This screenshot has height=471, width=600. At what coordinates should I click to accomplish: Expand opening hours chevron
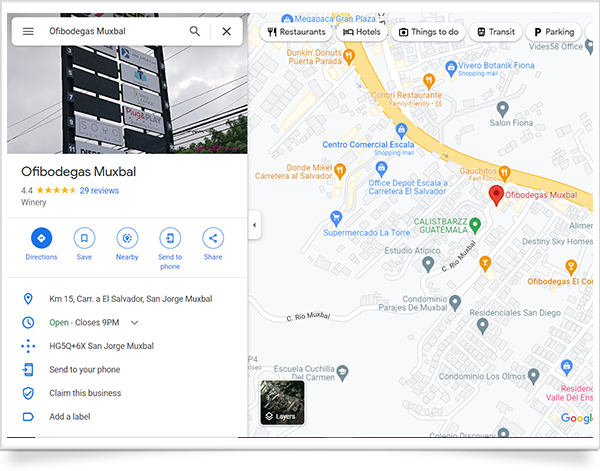coord(134,323)
